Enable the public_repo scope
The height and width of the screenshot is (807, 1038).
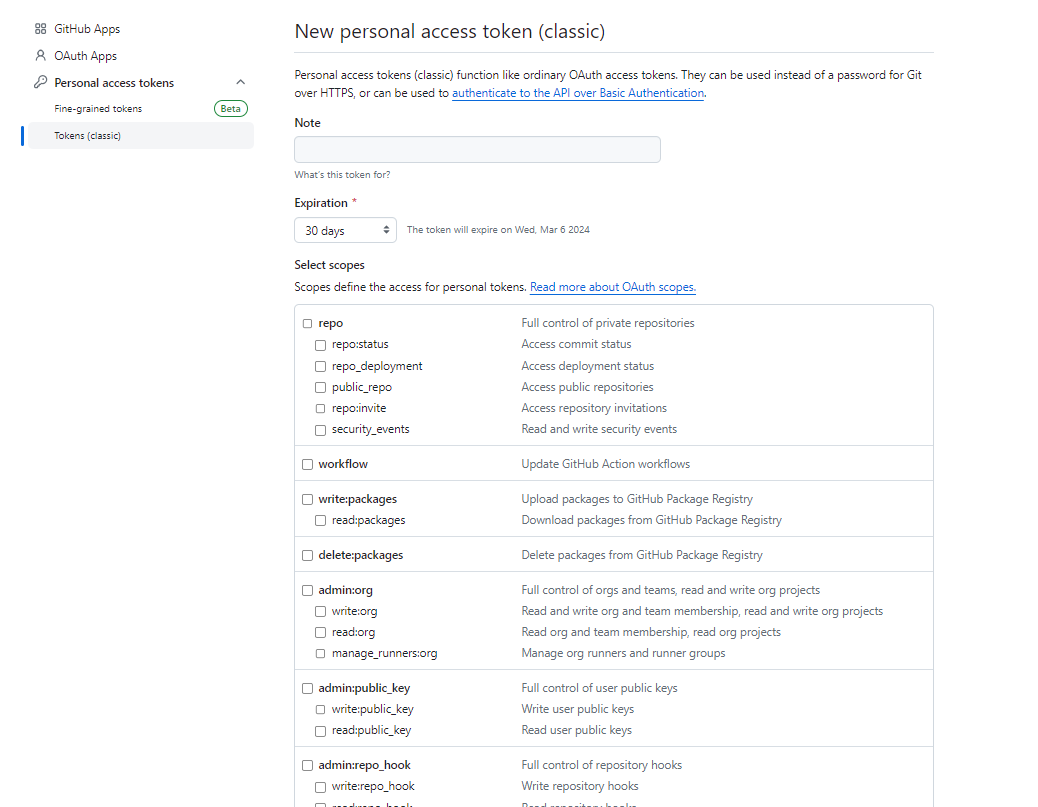[321, 387]
